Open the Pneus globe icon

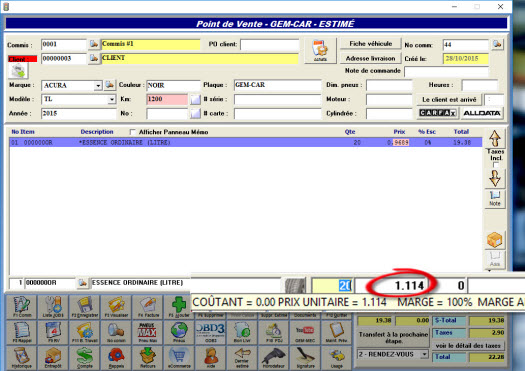[x=179, y=332]
